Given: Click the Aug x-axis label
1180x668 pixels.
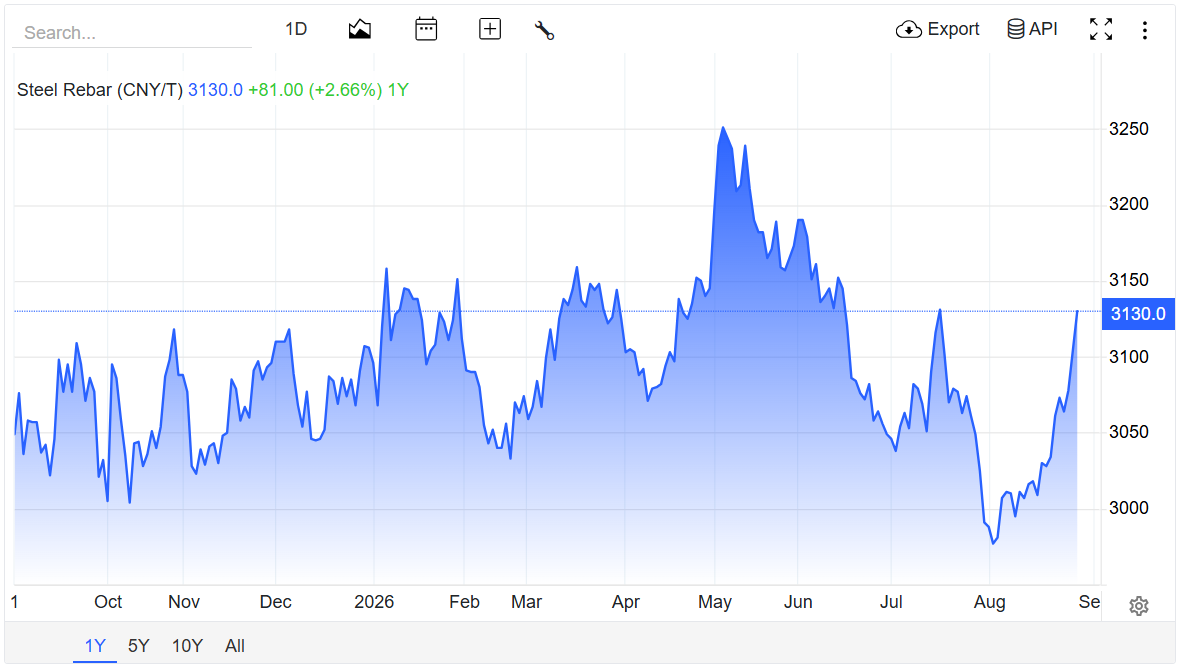Looking at the screenshot, I should [x=989, y=602].
